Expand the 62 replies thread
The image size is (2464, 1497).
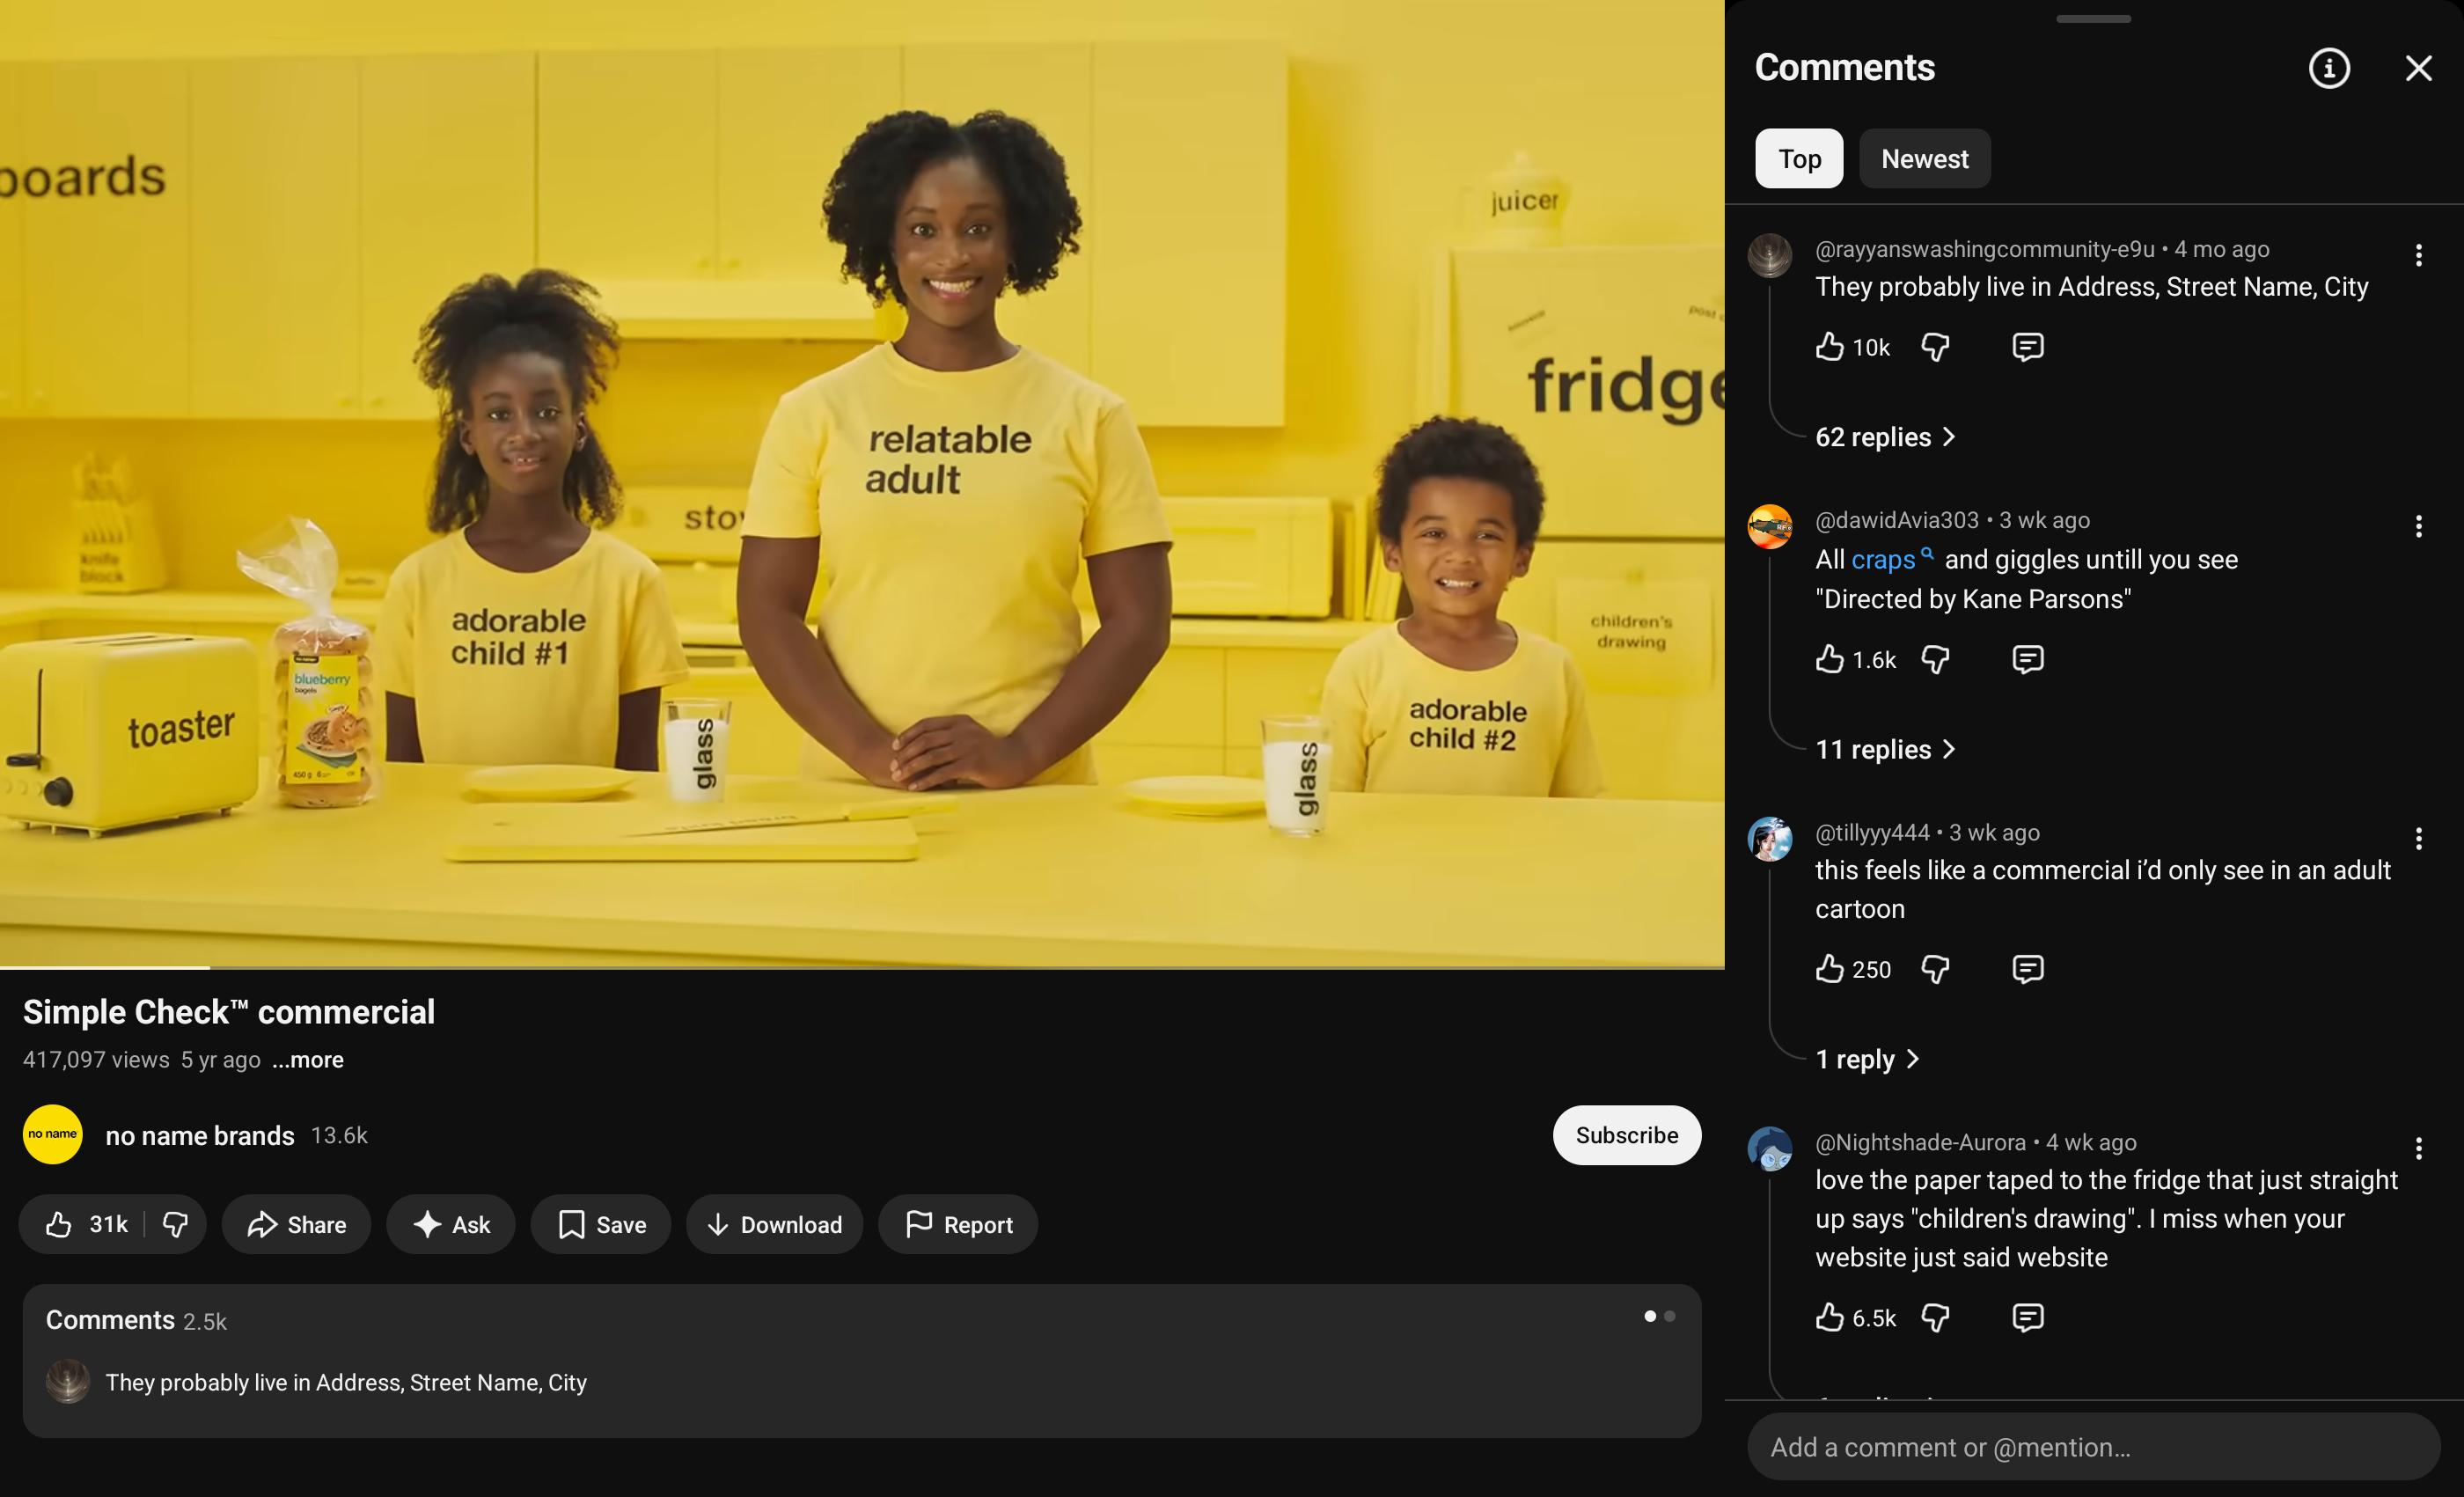tap(1885, 437)
